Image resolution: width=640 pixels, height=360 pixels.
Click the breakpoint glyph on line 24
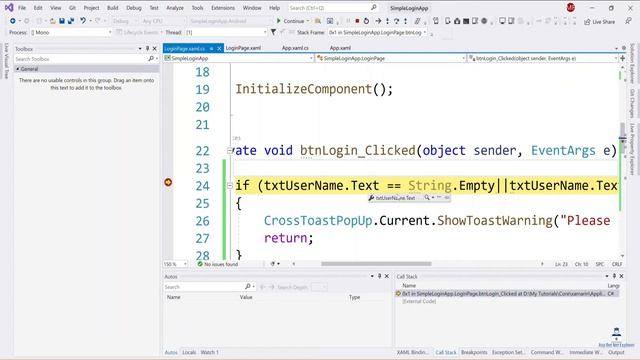coord(168,182)
